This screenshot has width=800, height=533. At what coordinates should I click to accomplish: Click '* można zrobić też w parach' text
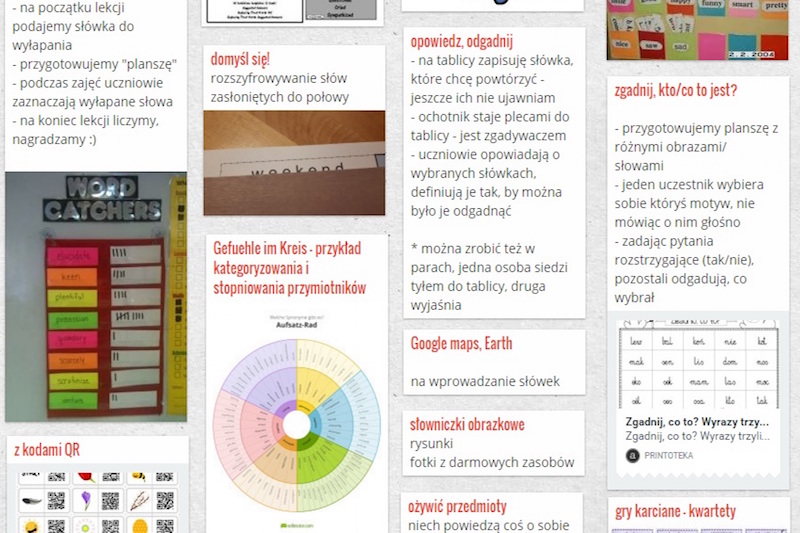(x=489, y=258)
